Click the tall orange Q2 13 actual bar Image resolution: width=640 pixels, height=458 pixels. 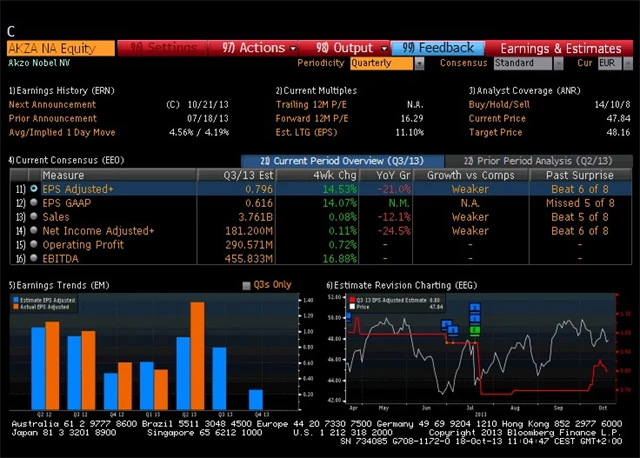[x=197, y=356]
